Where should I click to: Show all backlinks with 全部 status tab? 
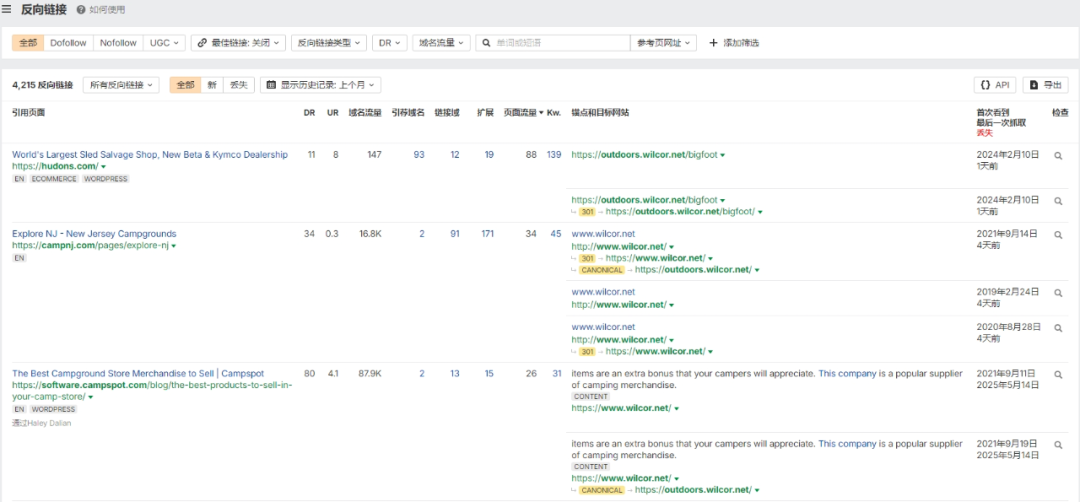[185, 85]
